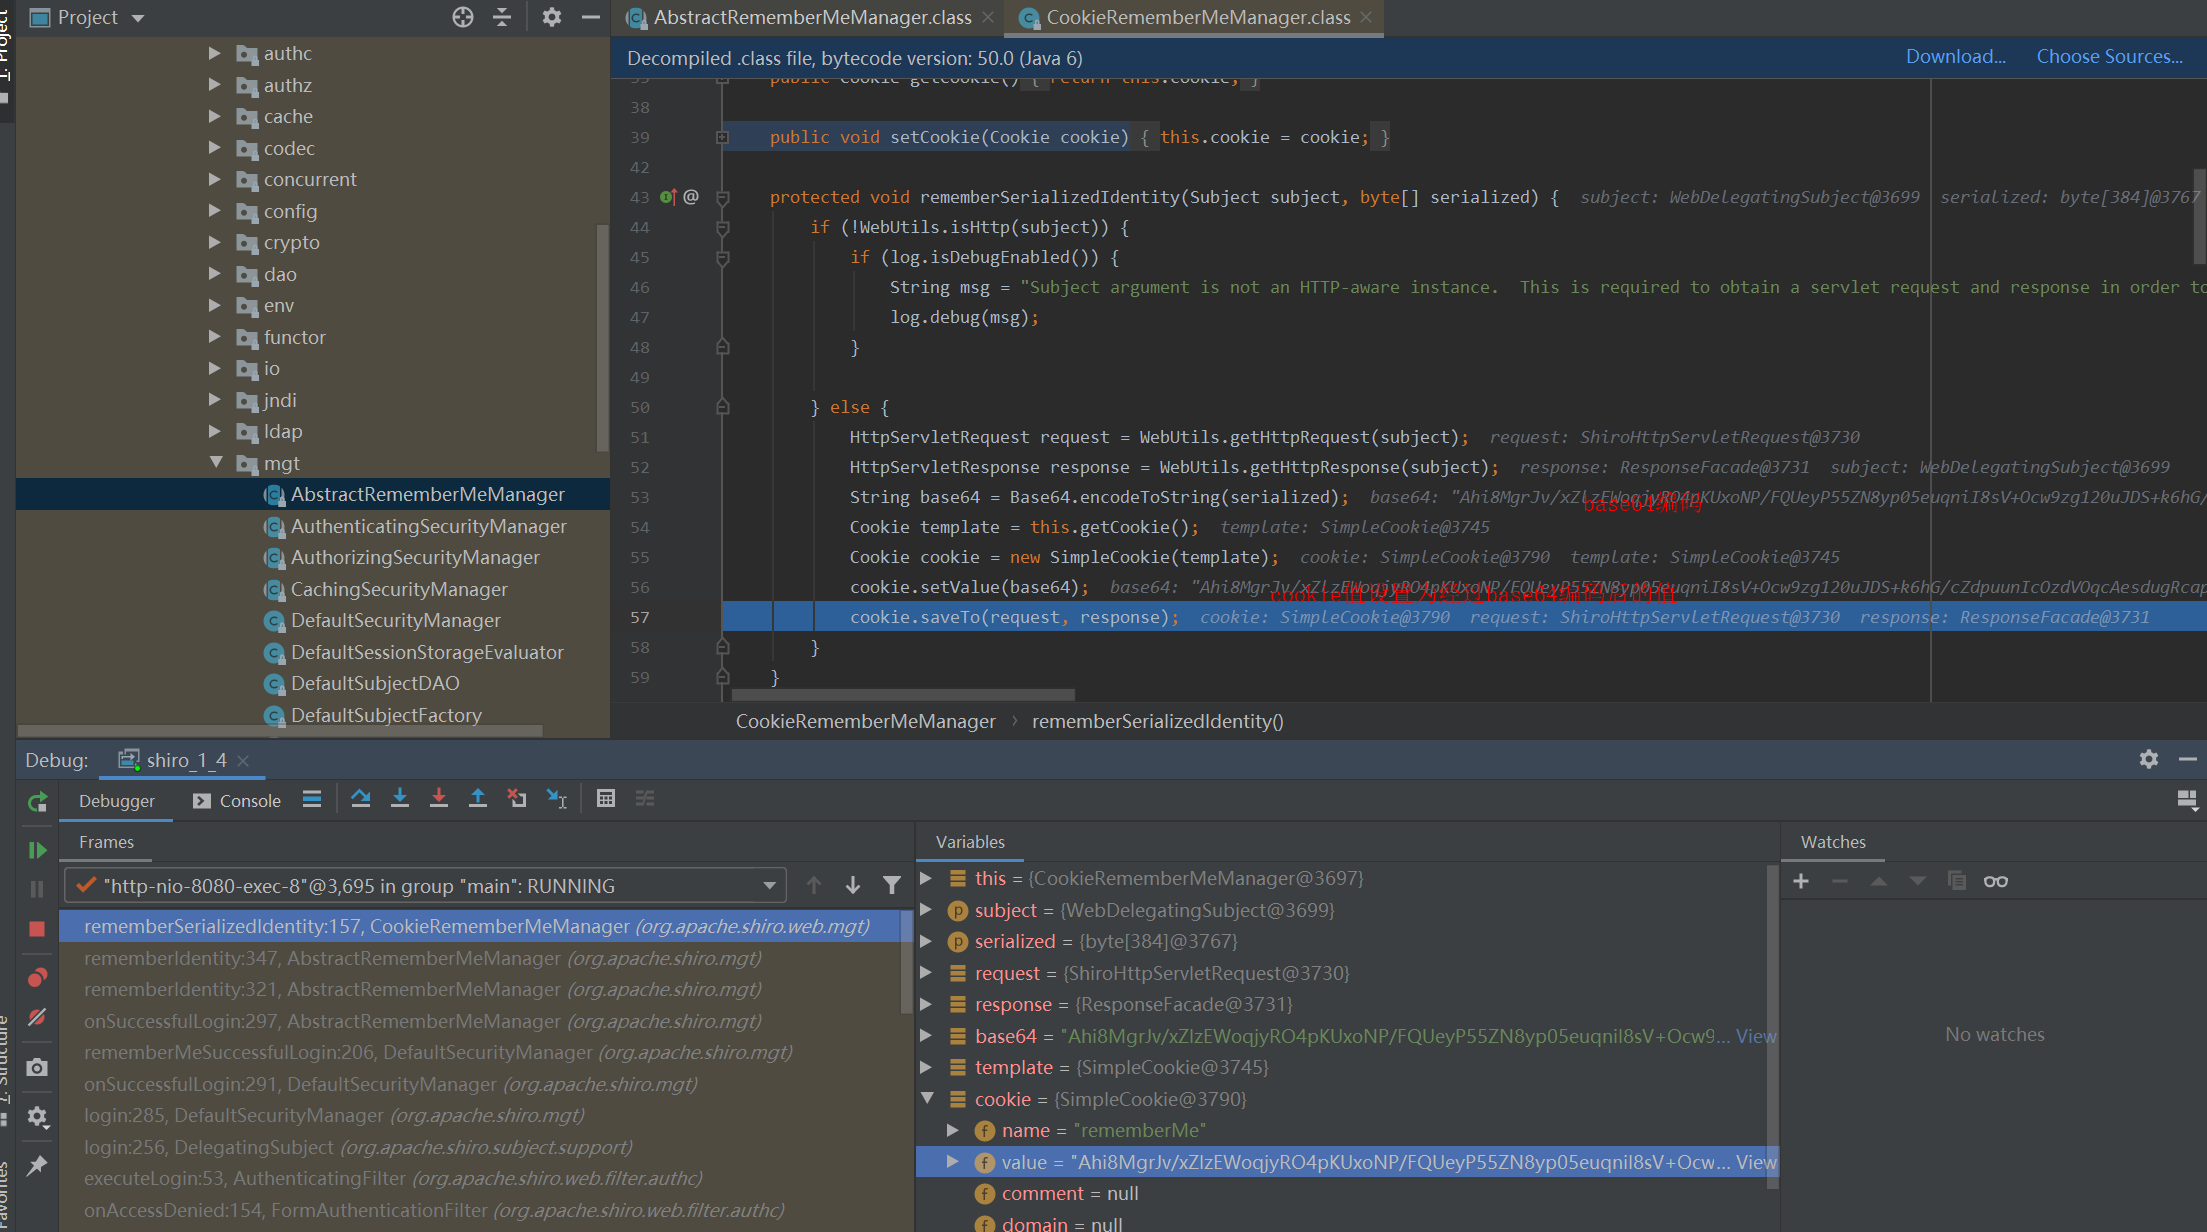View breakpoints list
This screenshot has height=1232, width=2207.
37,977
